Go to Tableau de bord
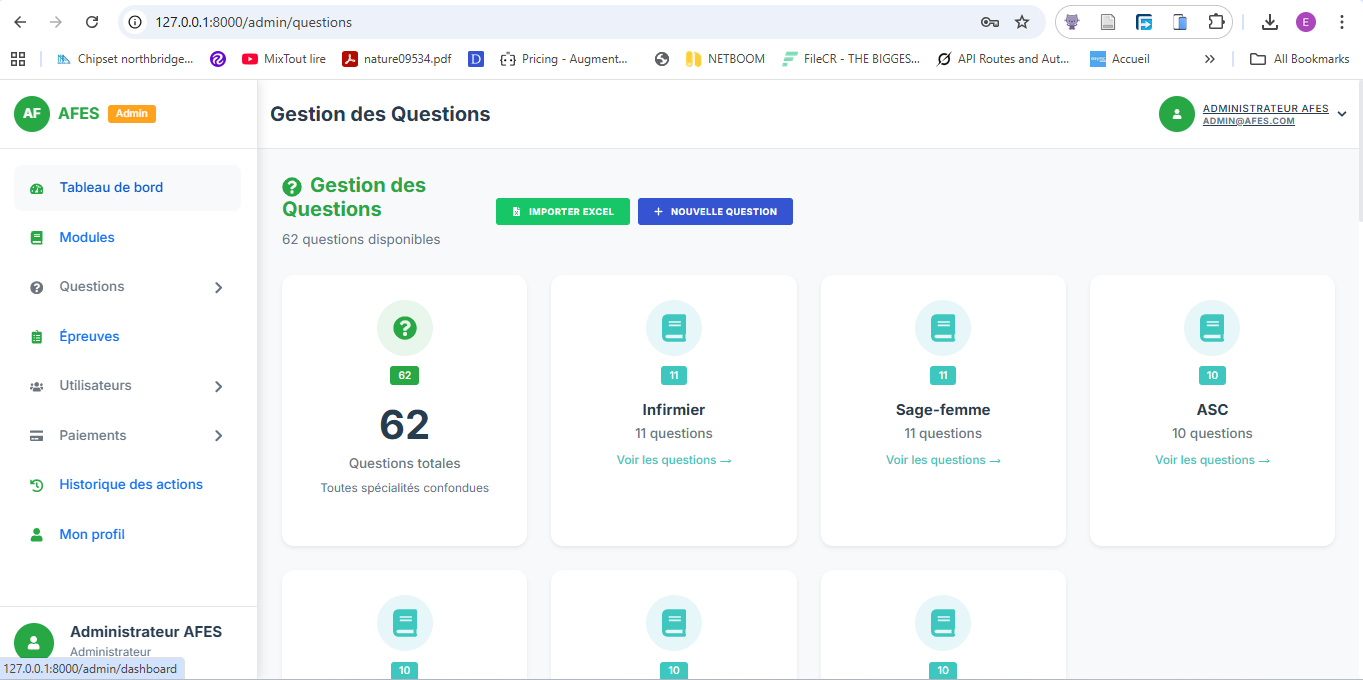 click(x=111, y=188)
